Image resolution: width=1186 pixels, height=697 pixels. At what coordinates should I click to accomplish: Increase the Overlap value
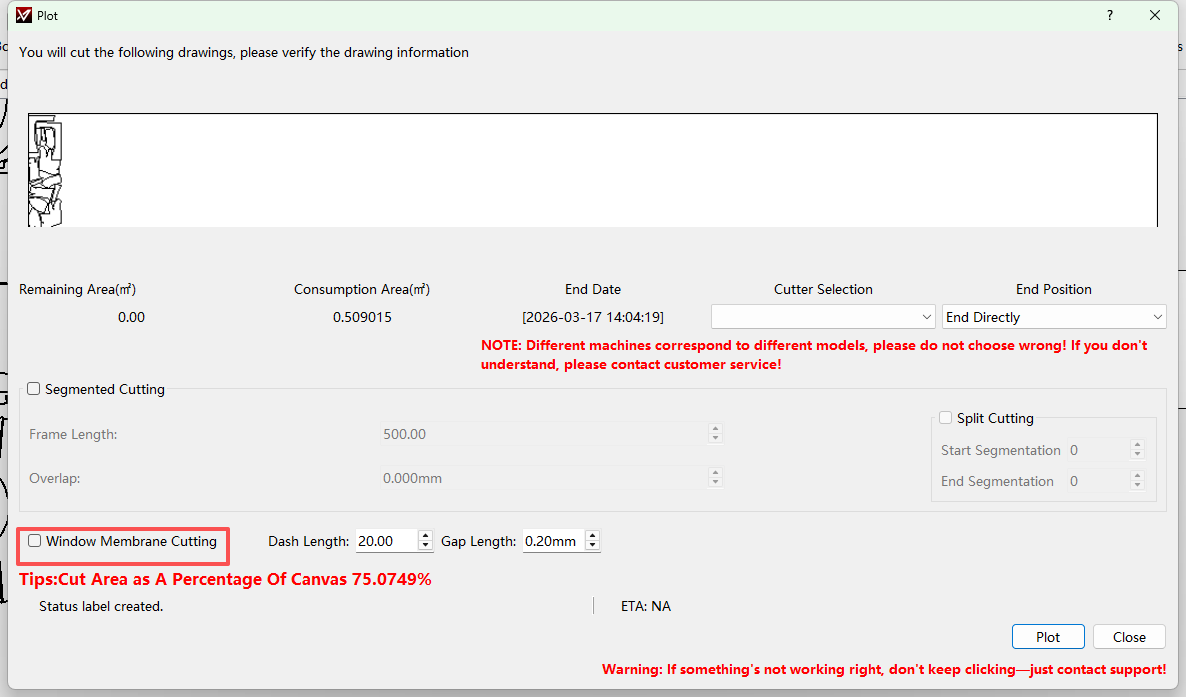click(715, 473)
